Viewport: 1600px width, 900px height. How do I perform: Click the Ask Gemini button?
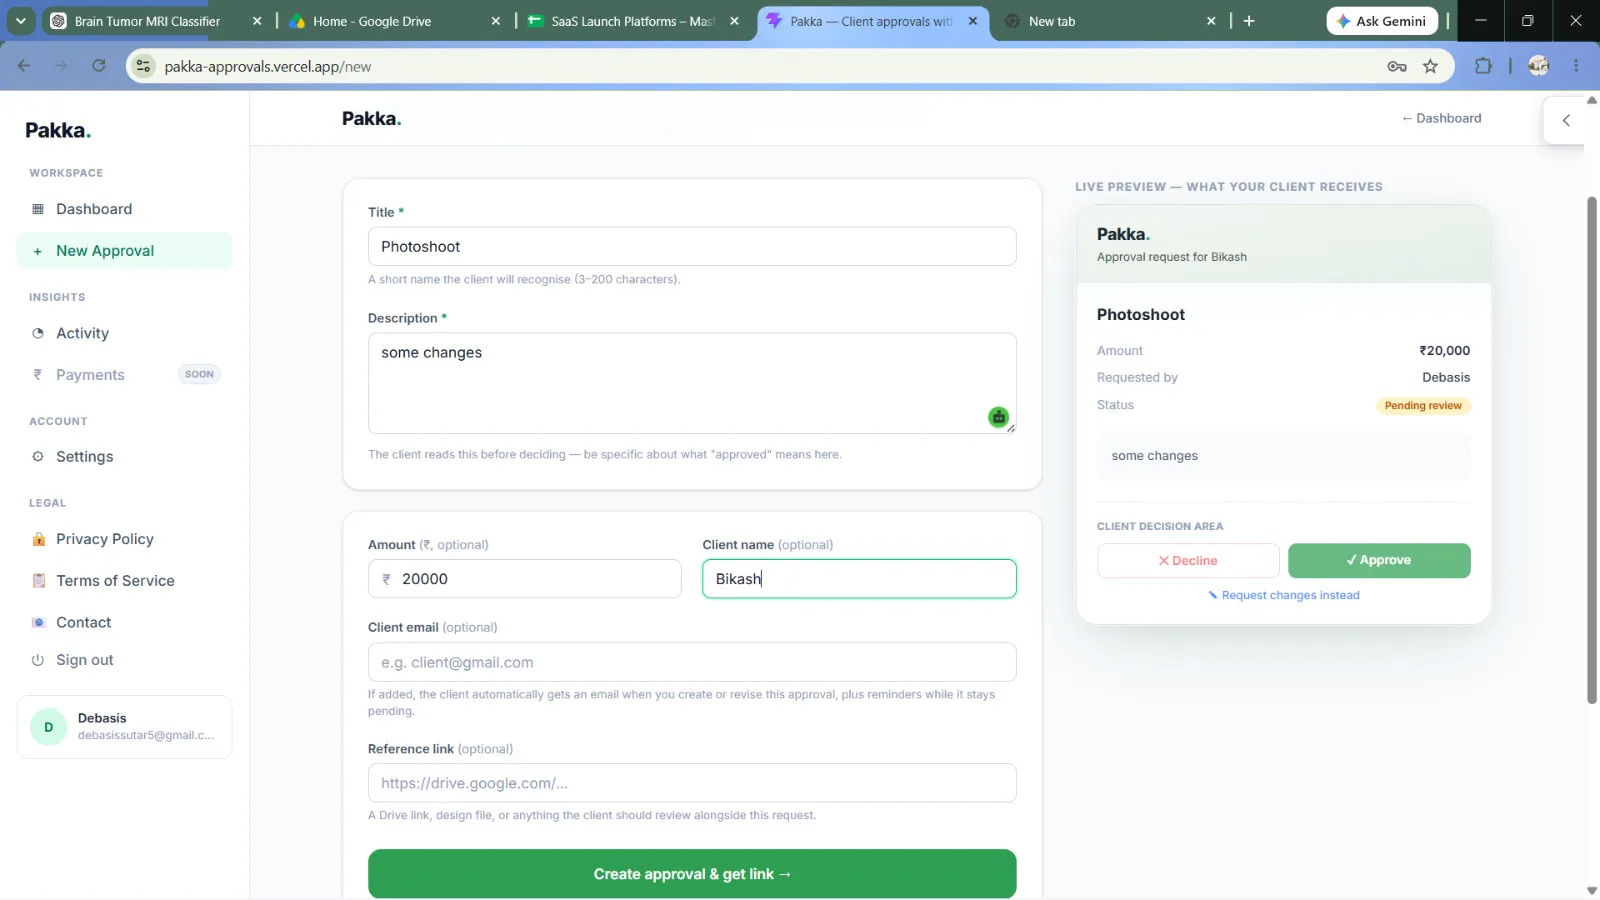(x=1382, y=21)
